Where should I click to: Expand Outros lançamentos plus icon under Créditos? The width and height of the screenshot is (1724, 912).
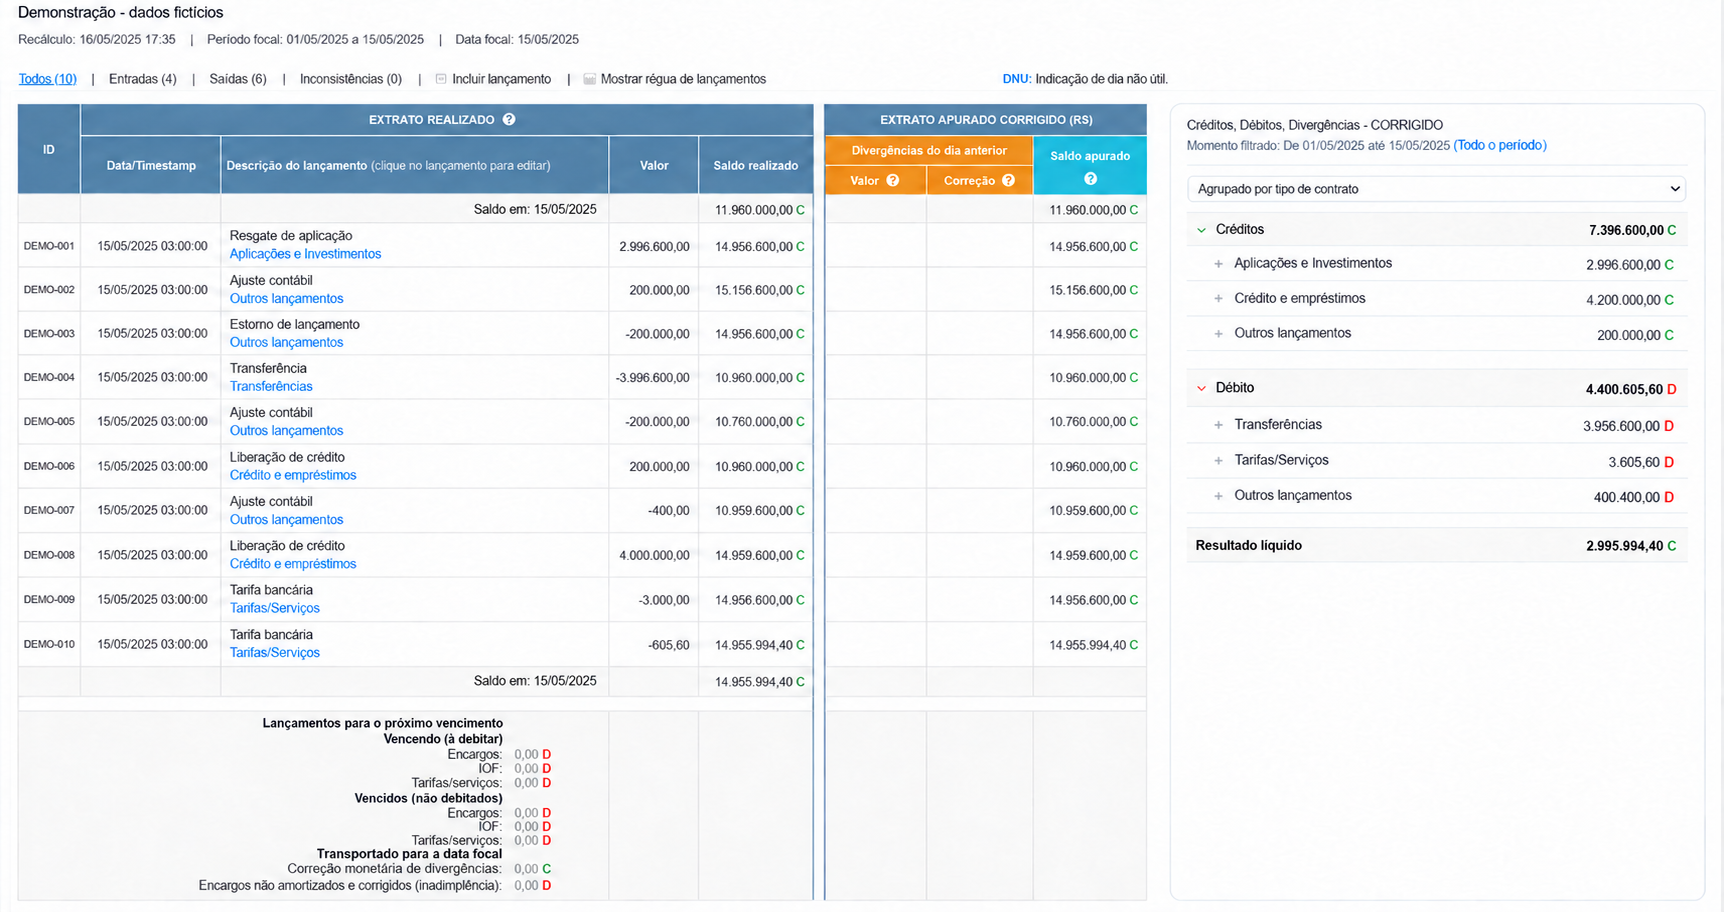tap(1218, 334)
